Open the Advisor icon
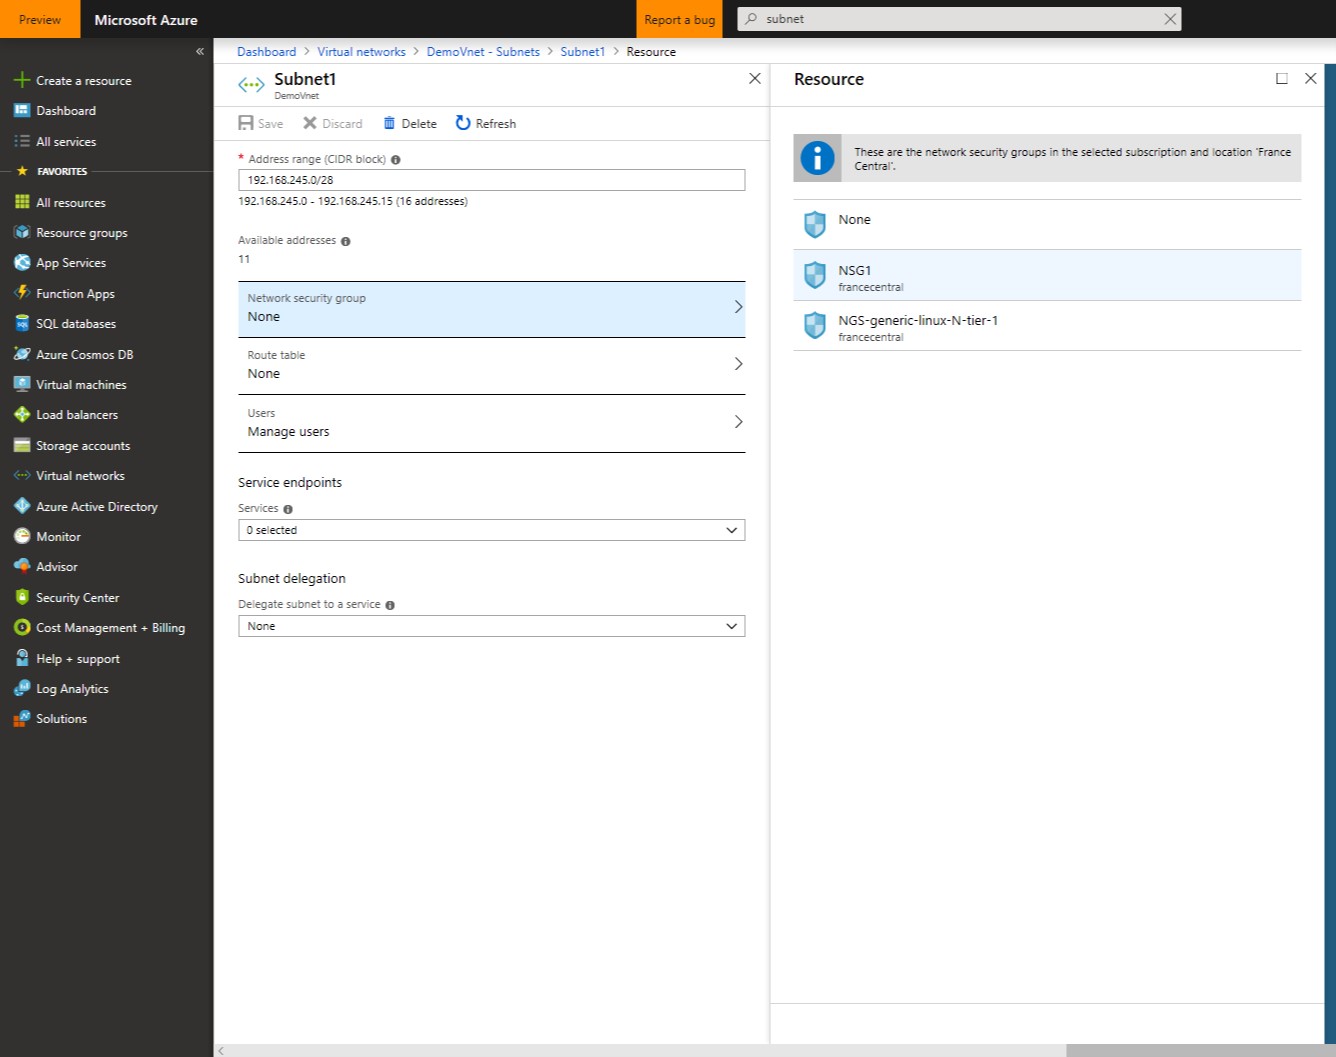The width and height of the screenshot is (1336, 1057). coord(22,567)
